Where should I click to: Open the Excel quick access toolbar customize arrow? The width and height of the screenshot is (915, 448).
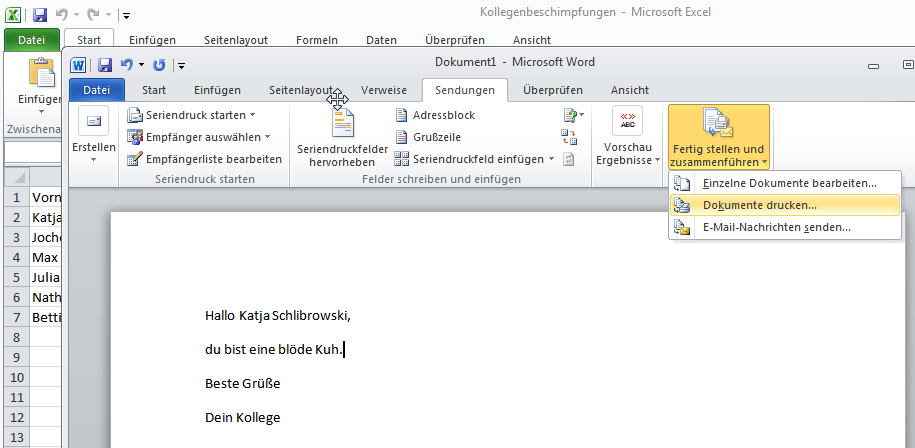(127, 15)
